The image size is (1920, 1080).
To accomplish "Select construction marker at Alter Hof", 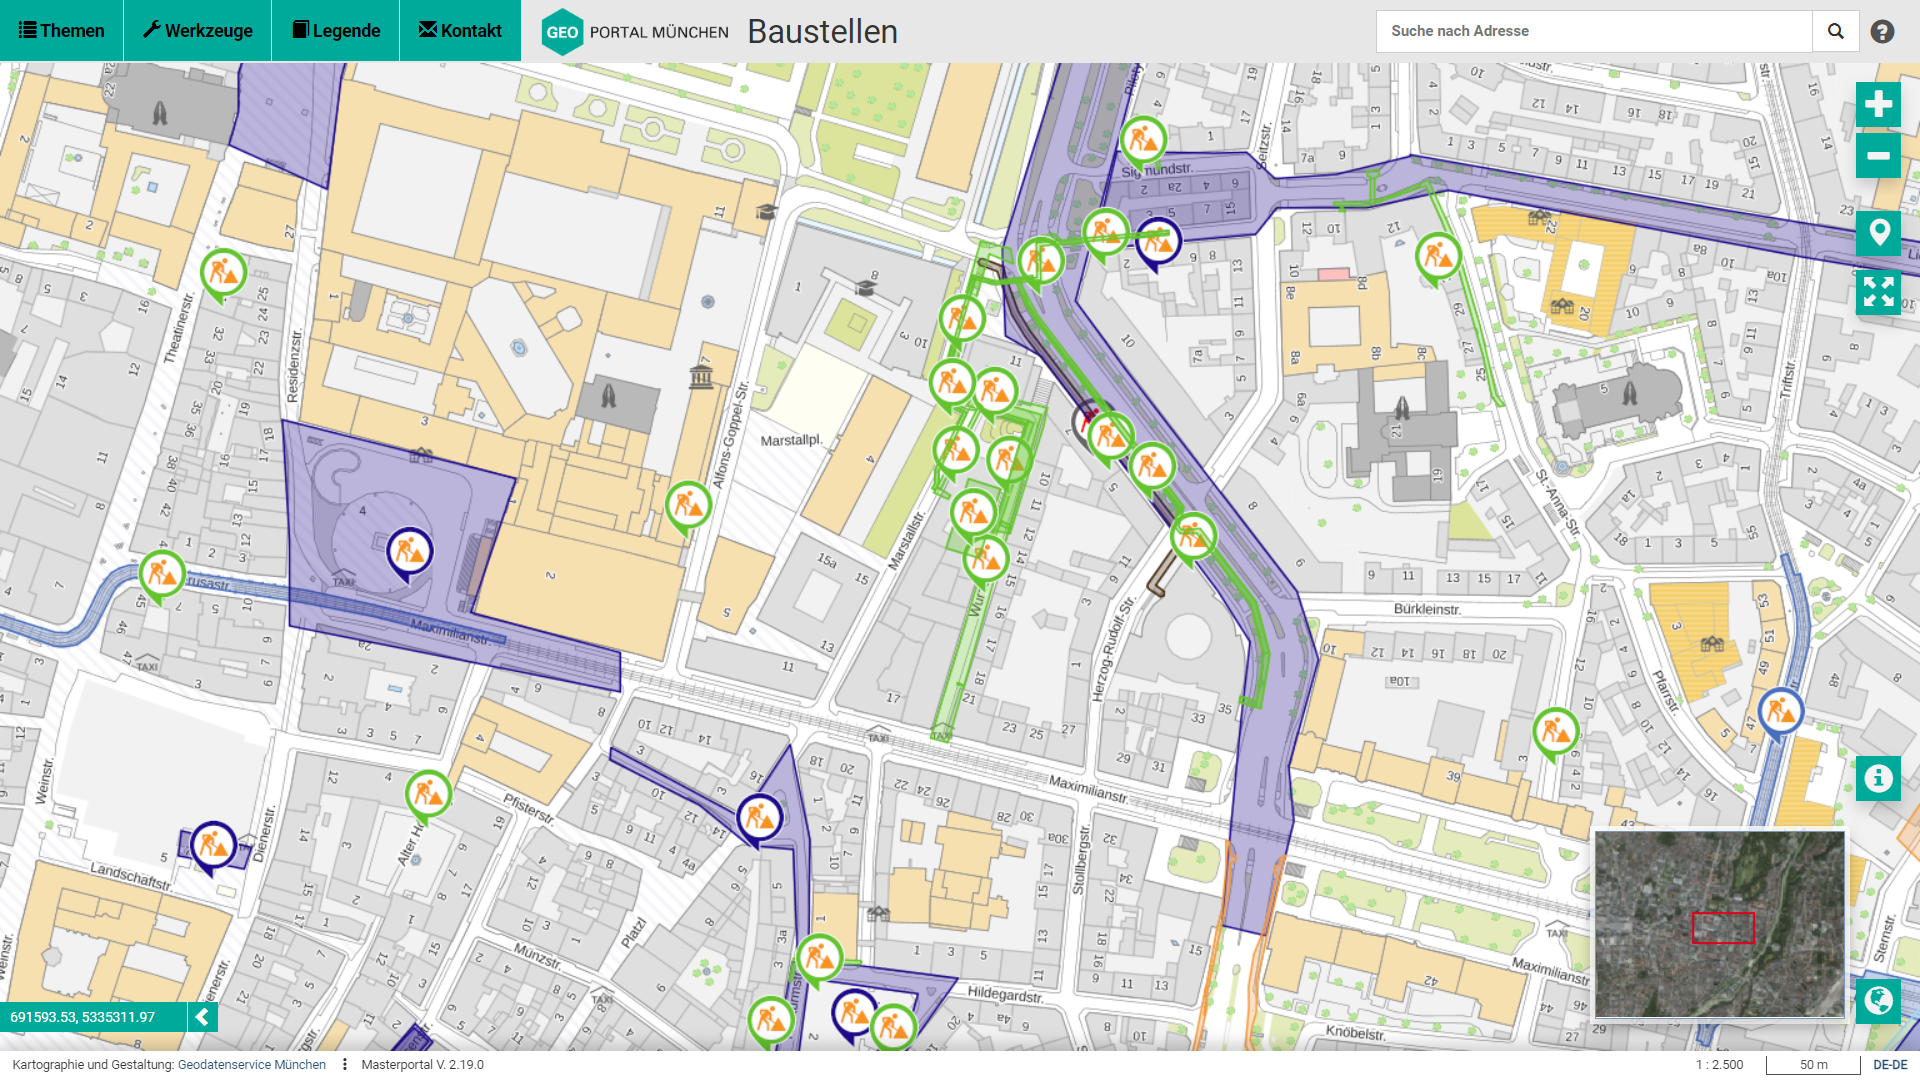I will (428, 794).
